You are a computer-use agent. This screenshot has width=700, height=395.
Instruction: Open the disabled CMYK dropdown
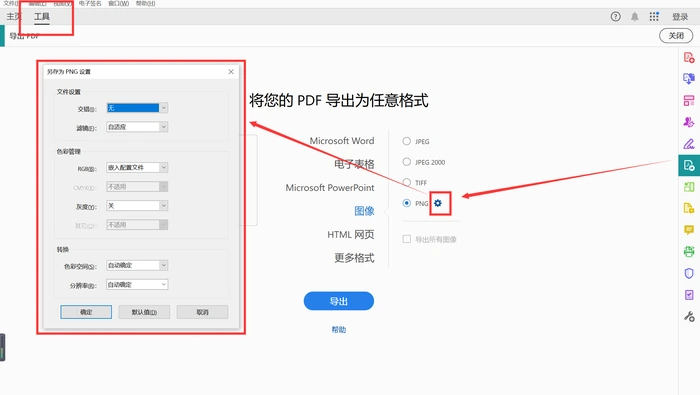pos(137,187)
